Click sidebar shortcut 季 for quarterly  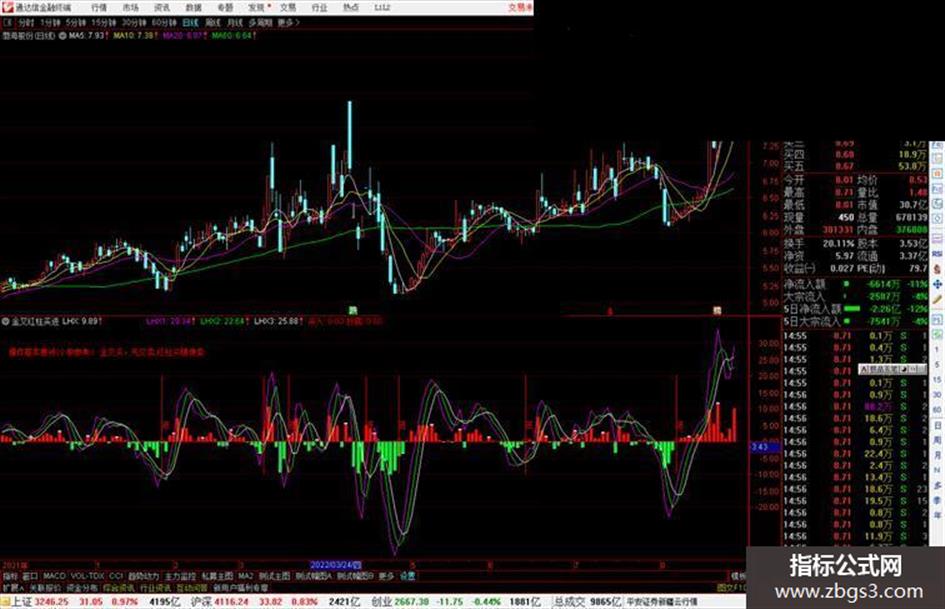pyautogui.click(x=937, y=500)
